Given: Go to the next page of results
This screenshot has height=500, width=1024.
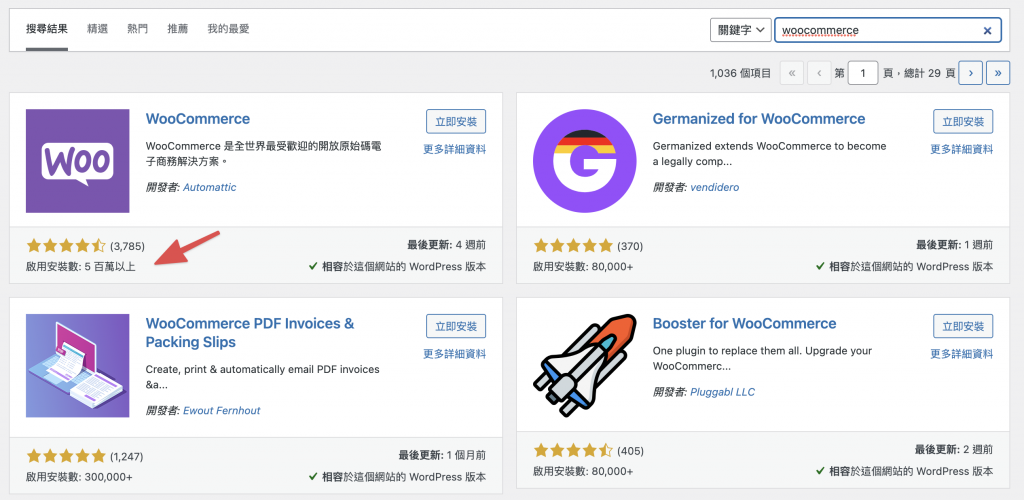Looking at the screenshot, I should tap(970, 73).
